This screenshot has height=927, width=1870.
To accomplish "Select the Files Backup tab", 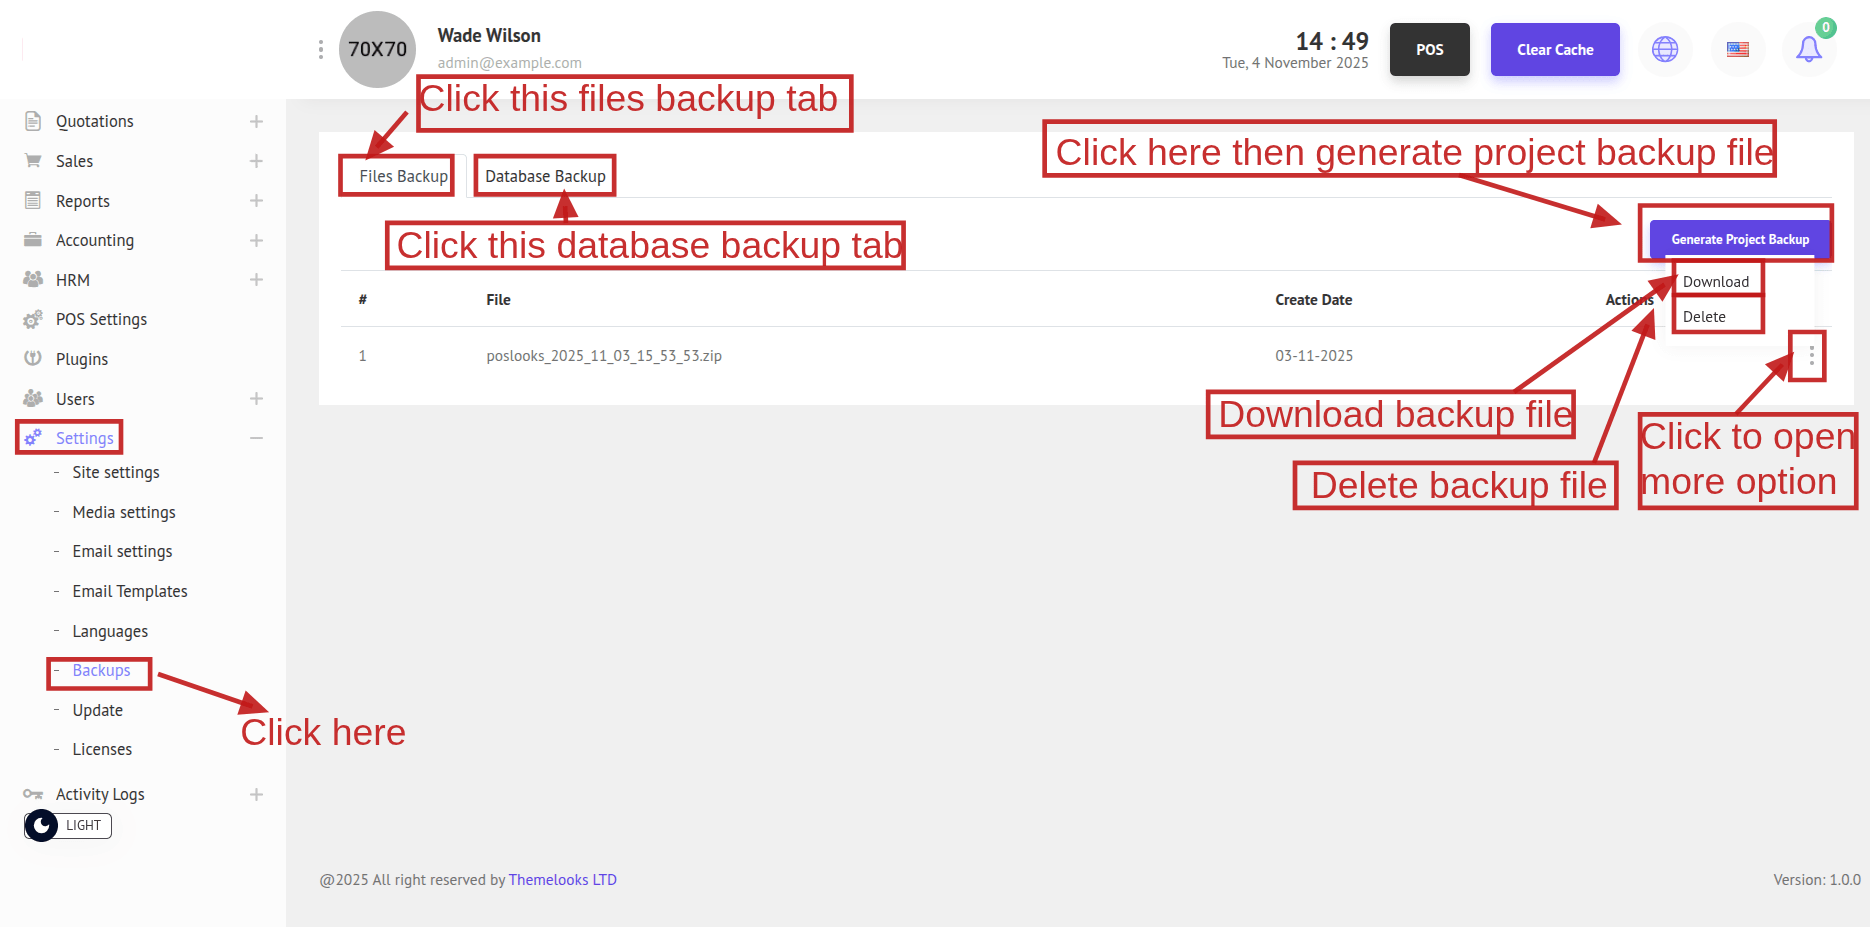I will tap(403, 176).
